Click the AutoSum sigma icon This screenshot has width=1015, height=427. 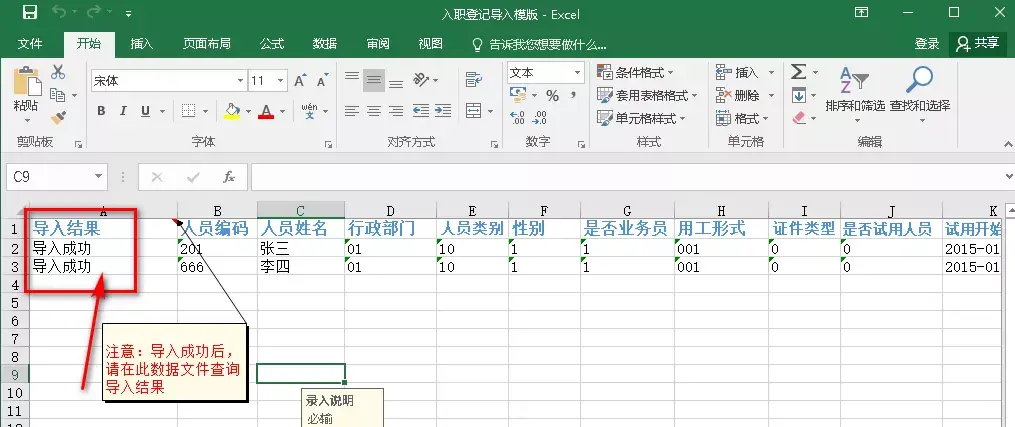799,72
